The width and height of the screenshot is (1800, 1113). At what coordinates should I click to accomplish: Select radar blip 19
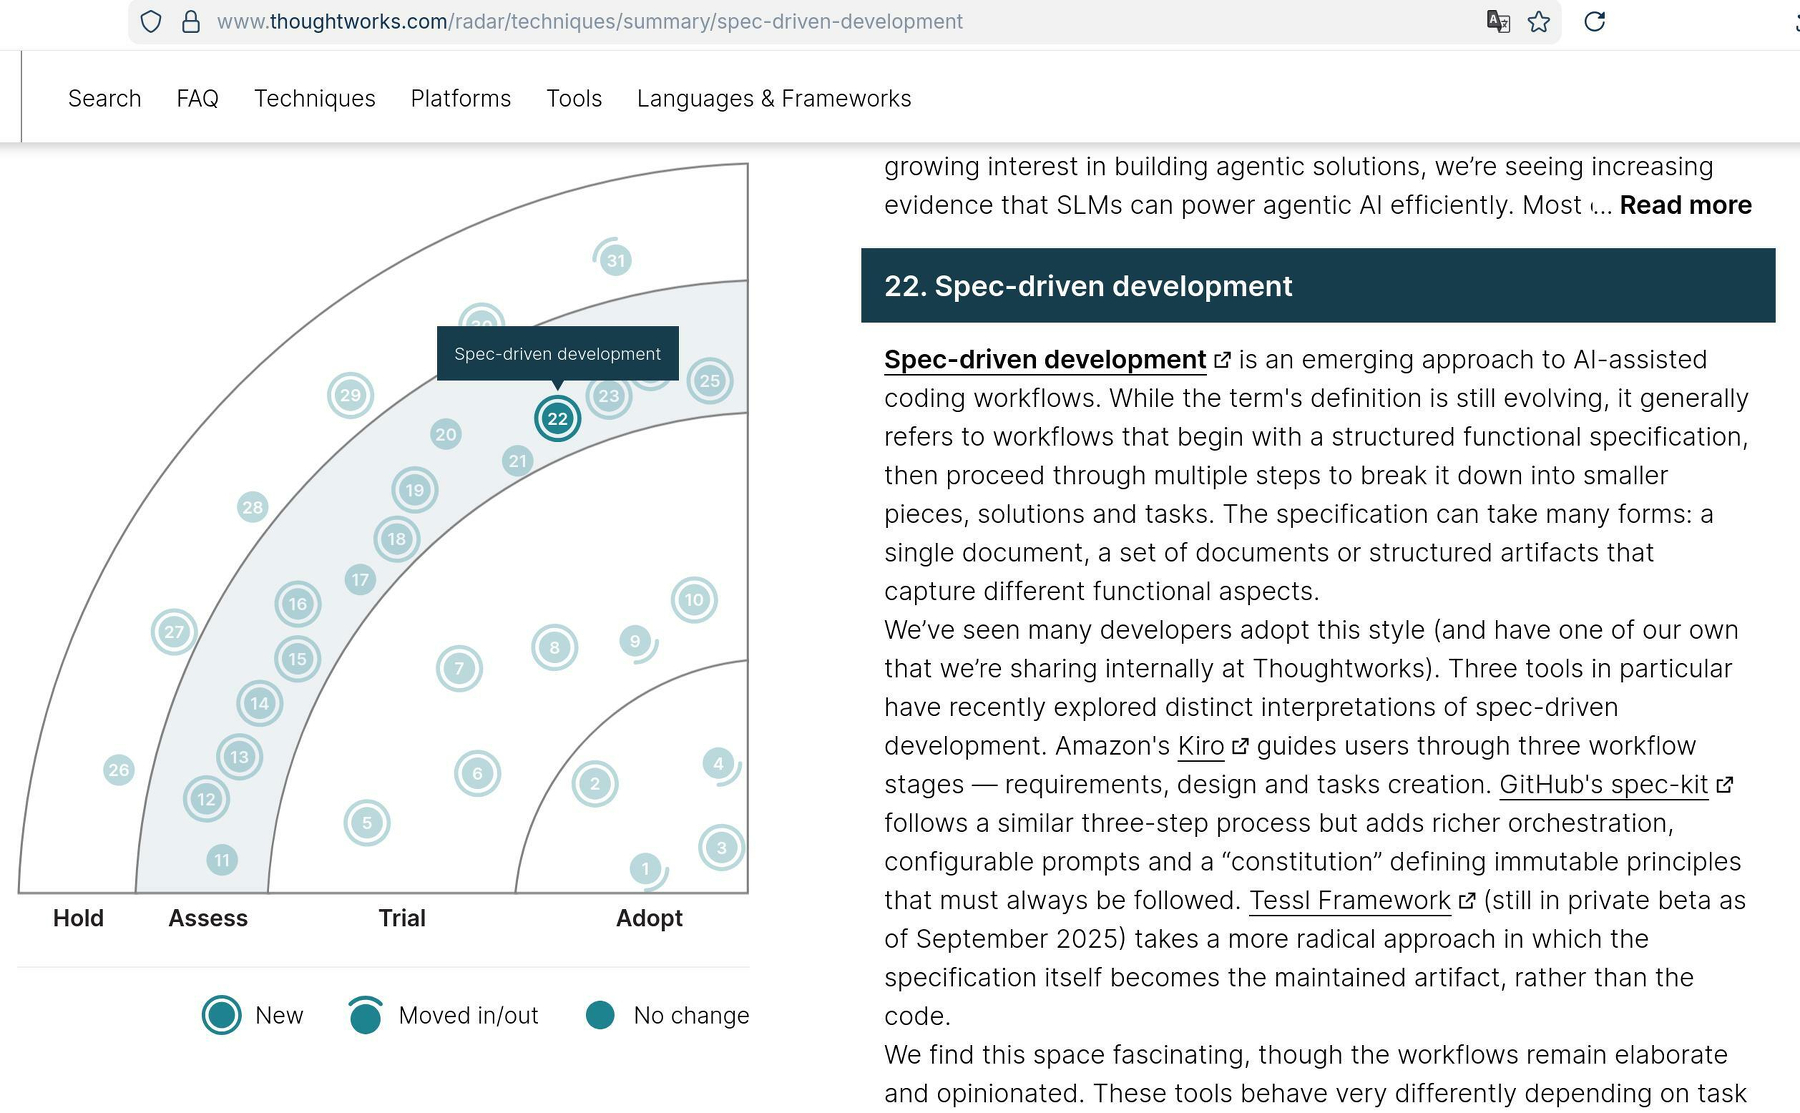tap(415, 490)
